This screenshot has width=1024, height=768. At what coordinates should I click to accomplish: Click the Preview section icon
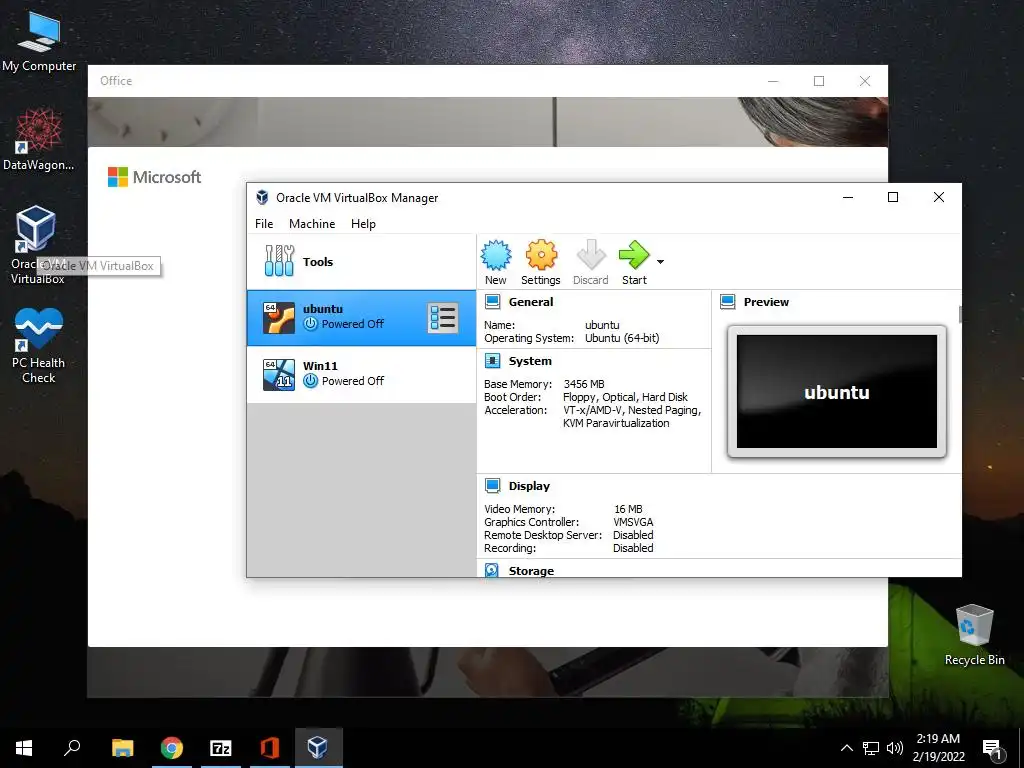click(728, 302)
